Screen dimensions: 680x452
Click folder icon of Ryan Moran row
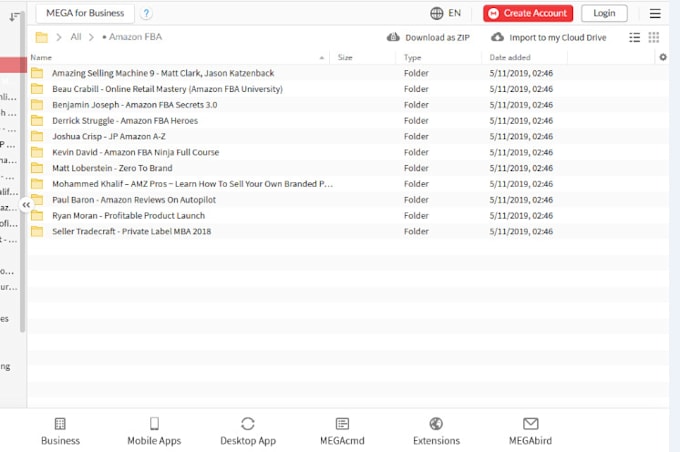point(37,215)
